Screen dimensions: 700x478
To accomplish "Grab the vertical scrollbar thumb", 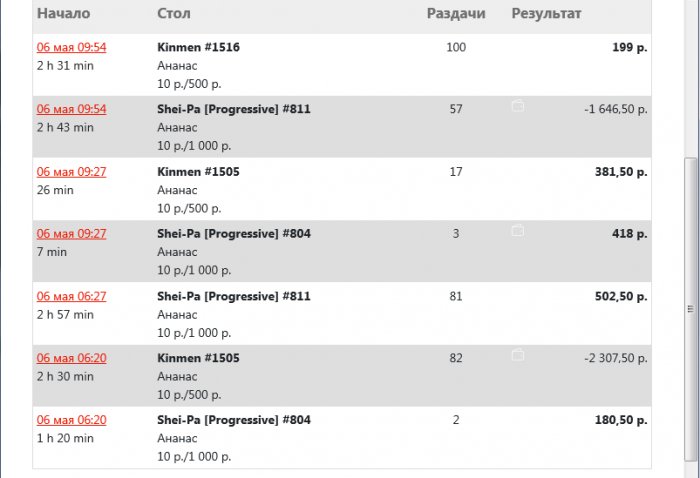I will 690,310.
